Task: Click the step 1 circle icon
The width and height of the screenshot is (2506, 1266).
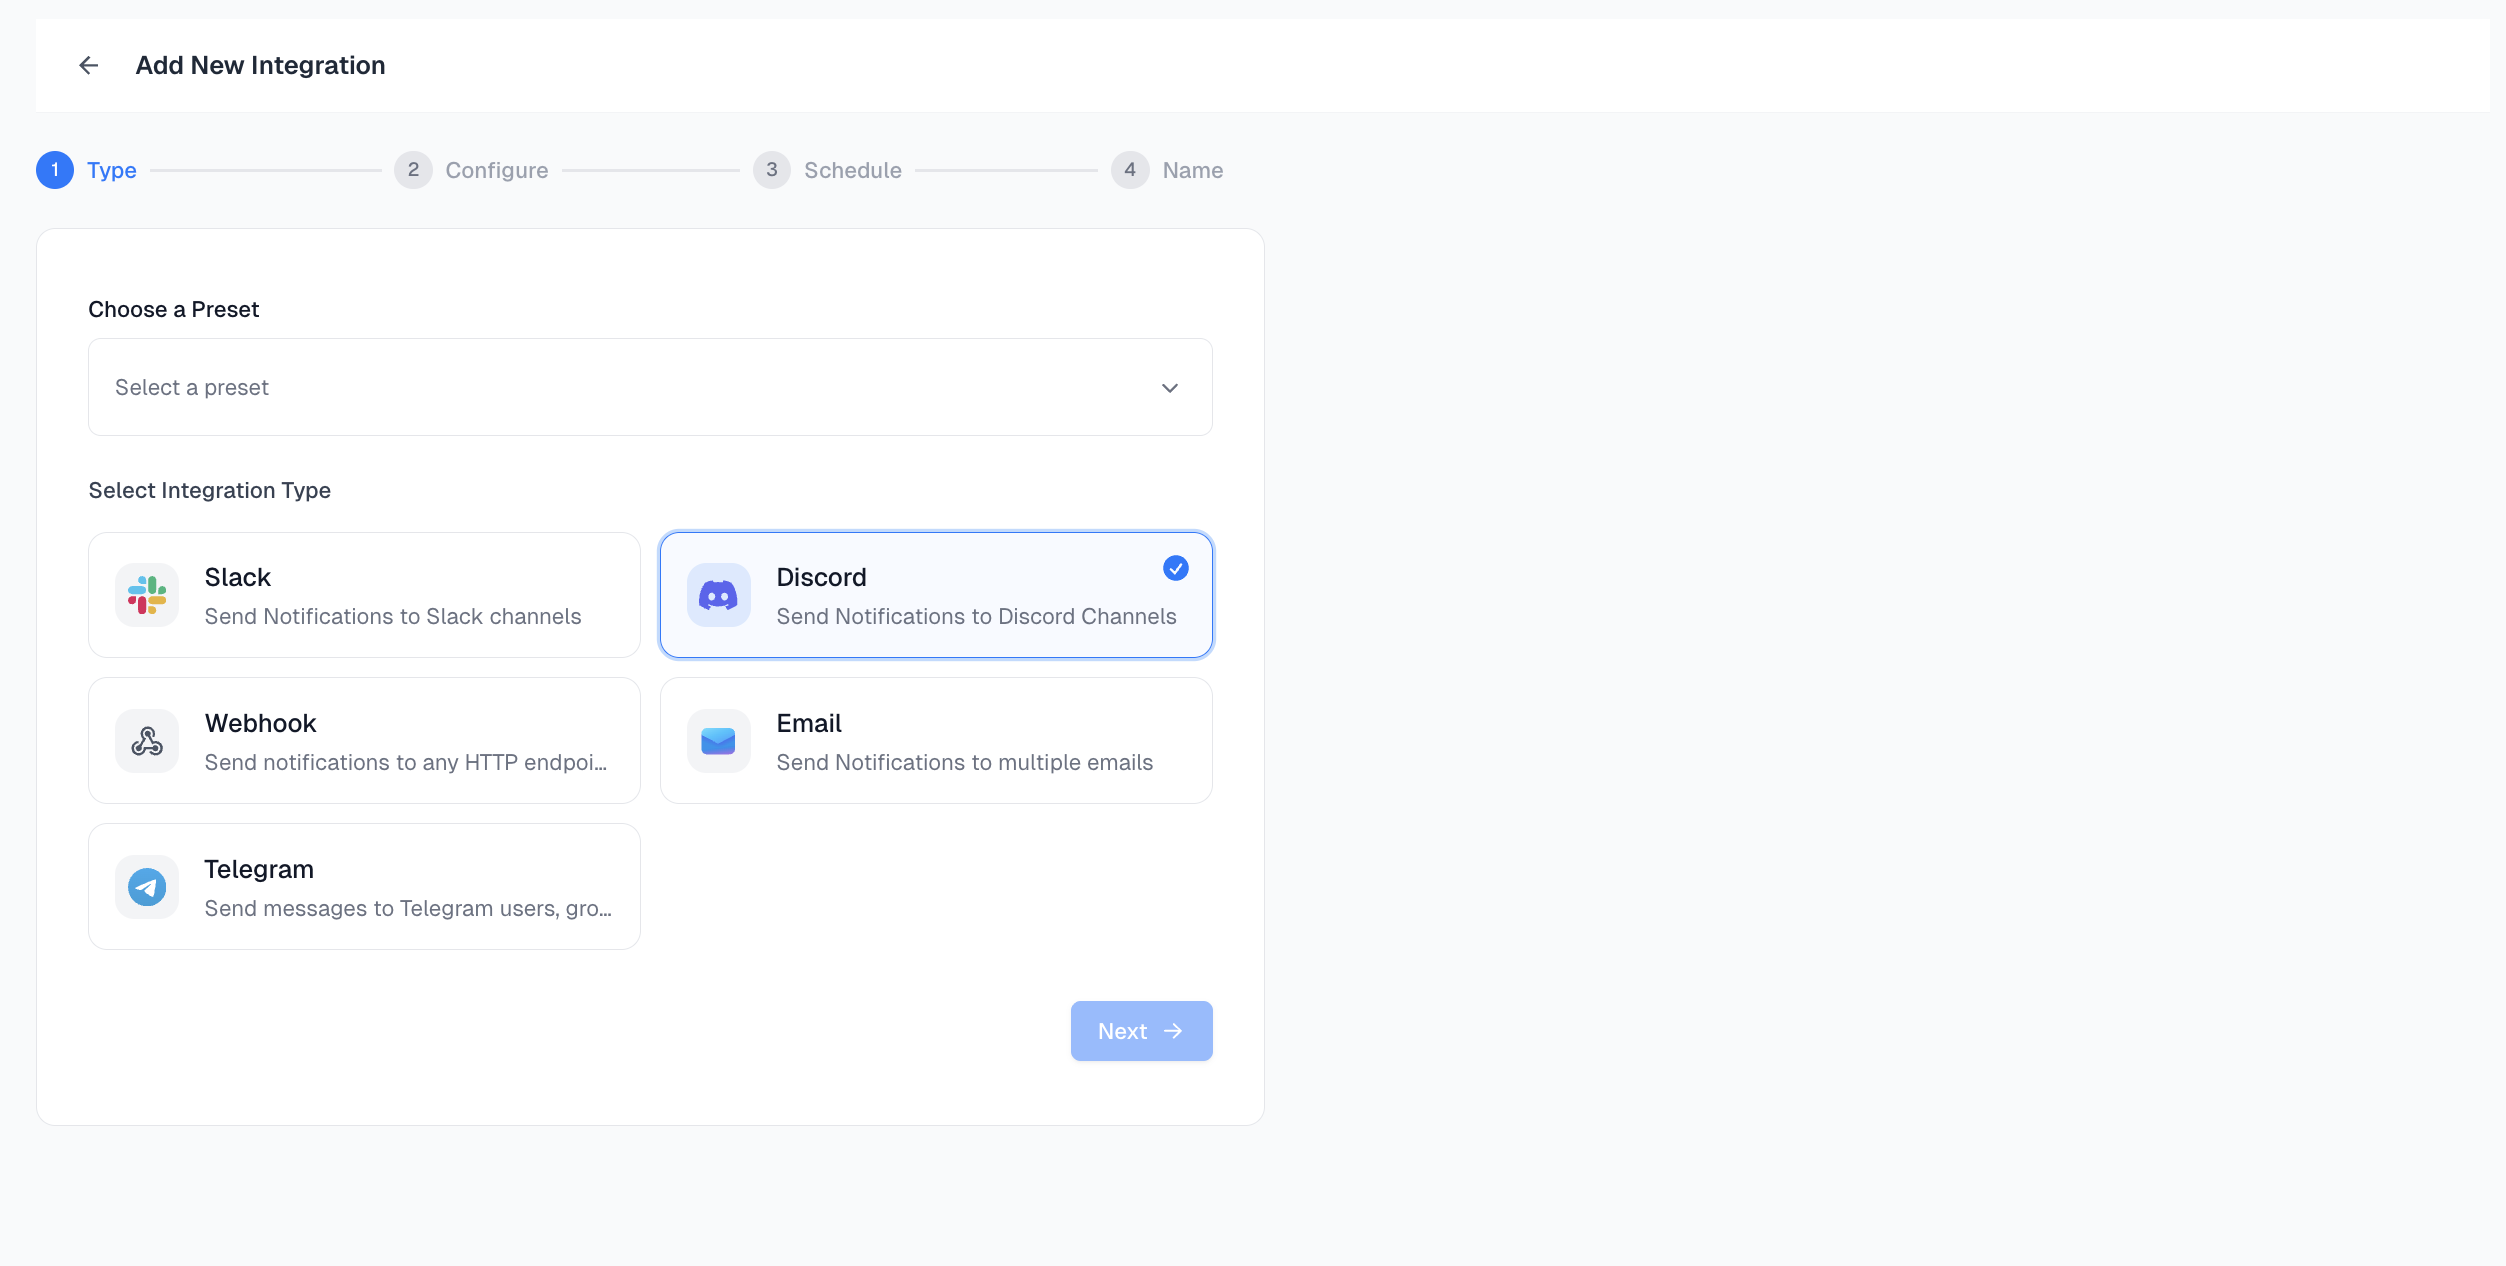Action: (x=55, y=170)
